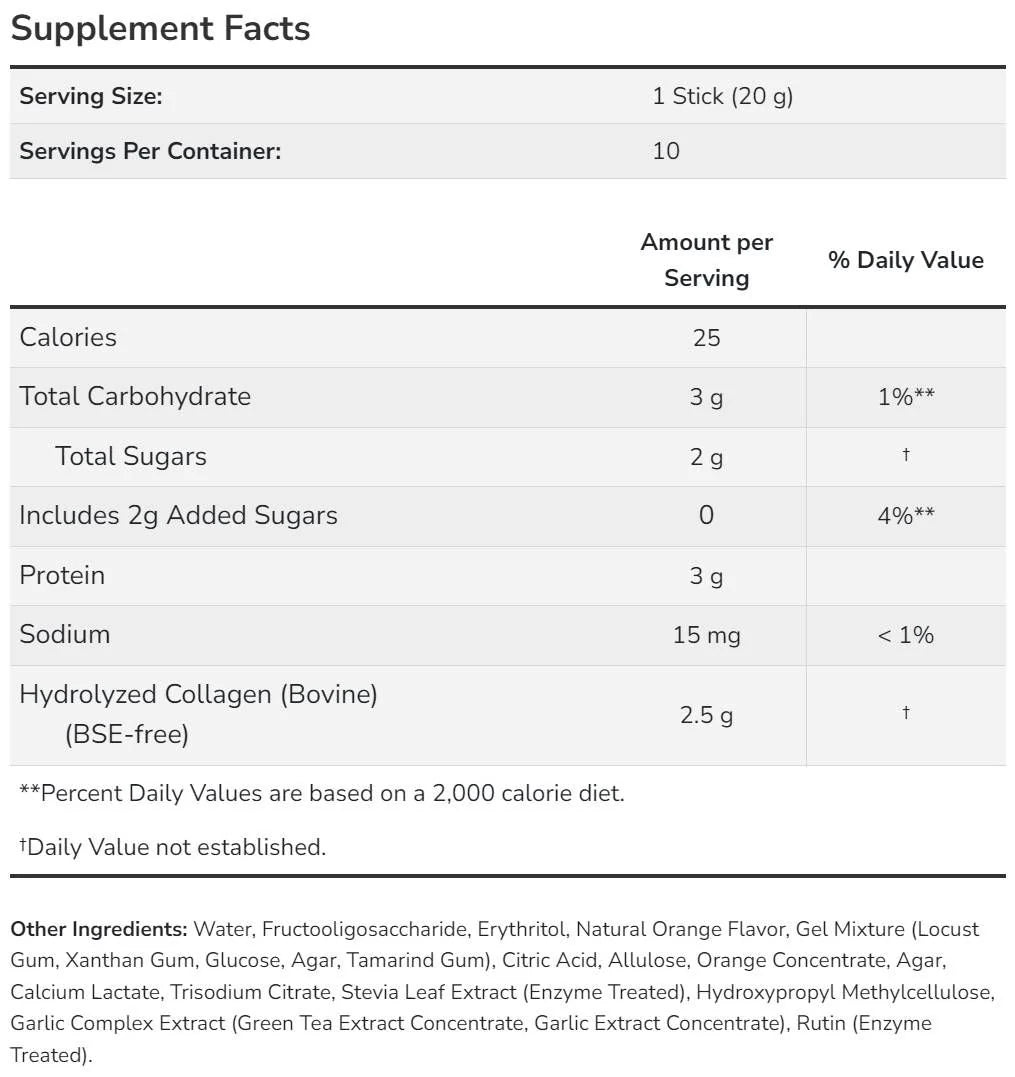Image resolution: width=1015 pixels, height=1077 pixels.
Task: Select the '1 Stick (20 g)' value
Action: pos(722,97)
